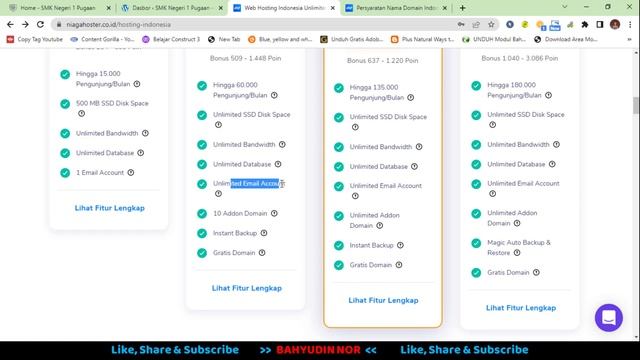Image resolution: width=640 pixels, height=360 pixels.
Task: Show info for Unlimited Database in first plan
Action: point(141,153)
